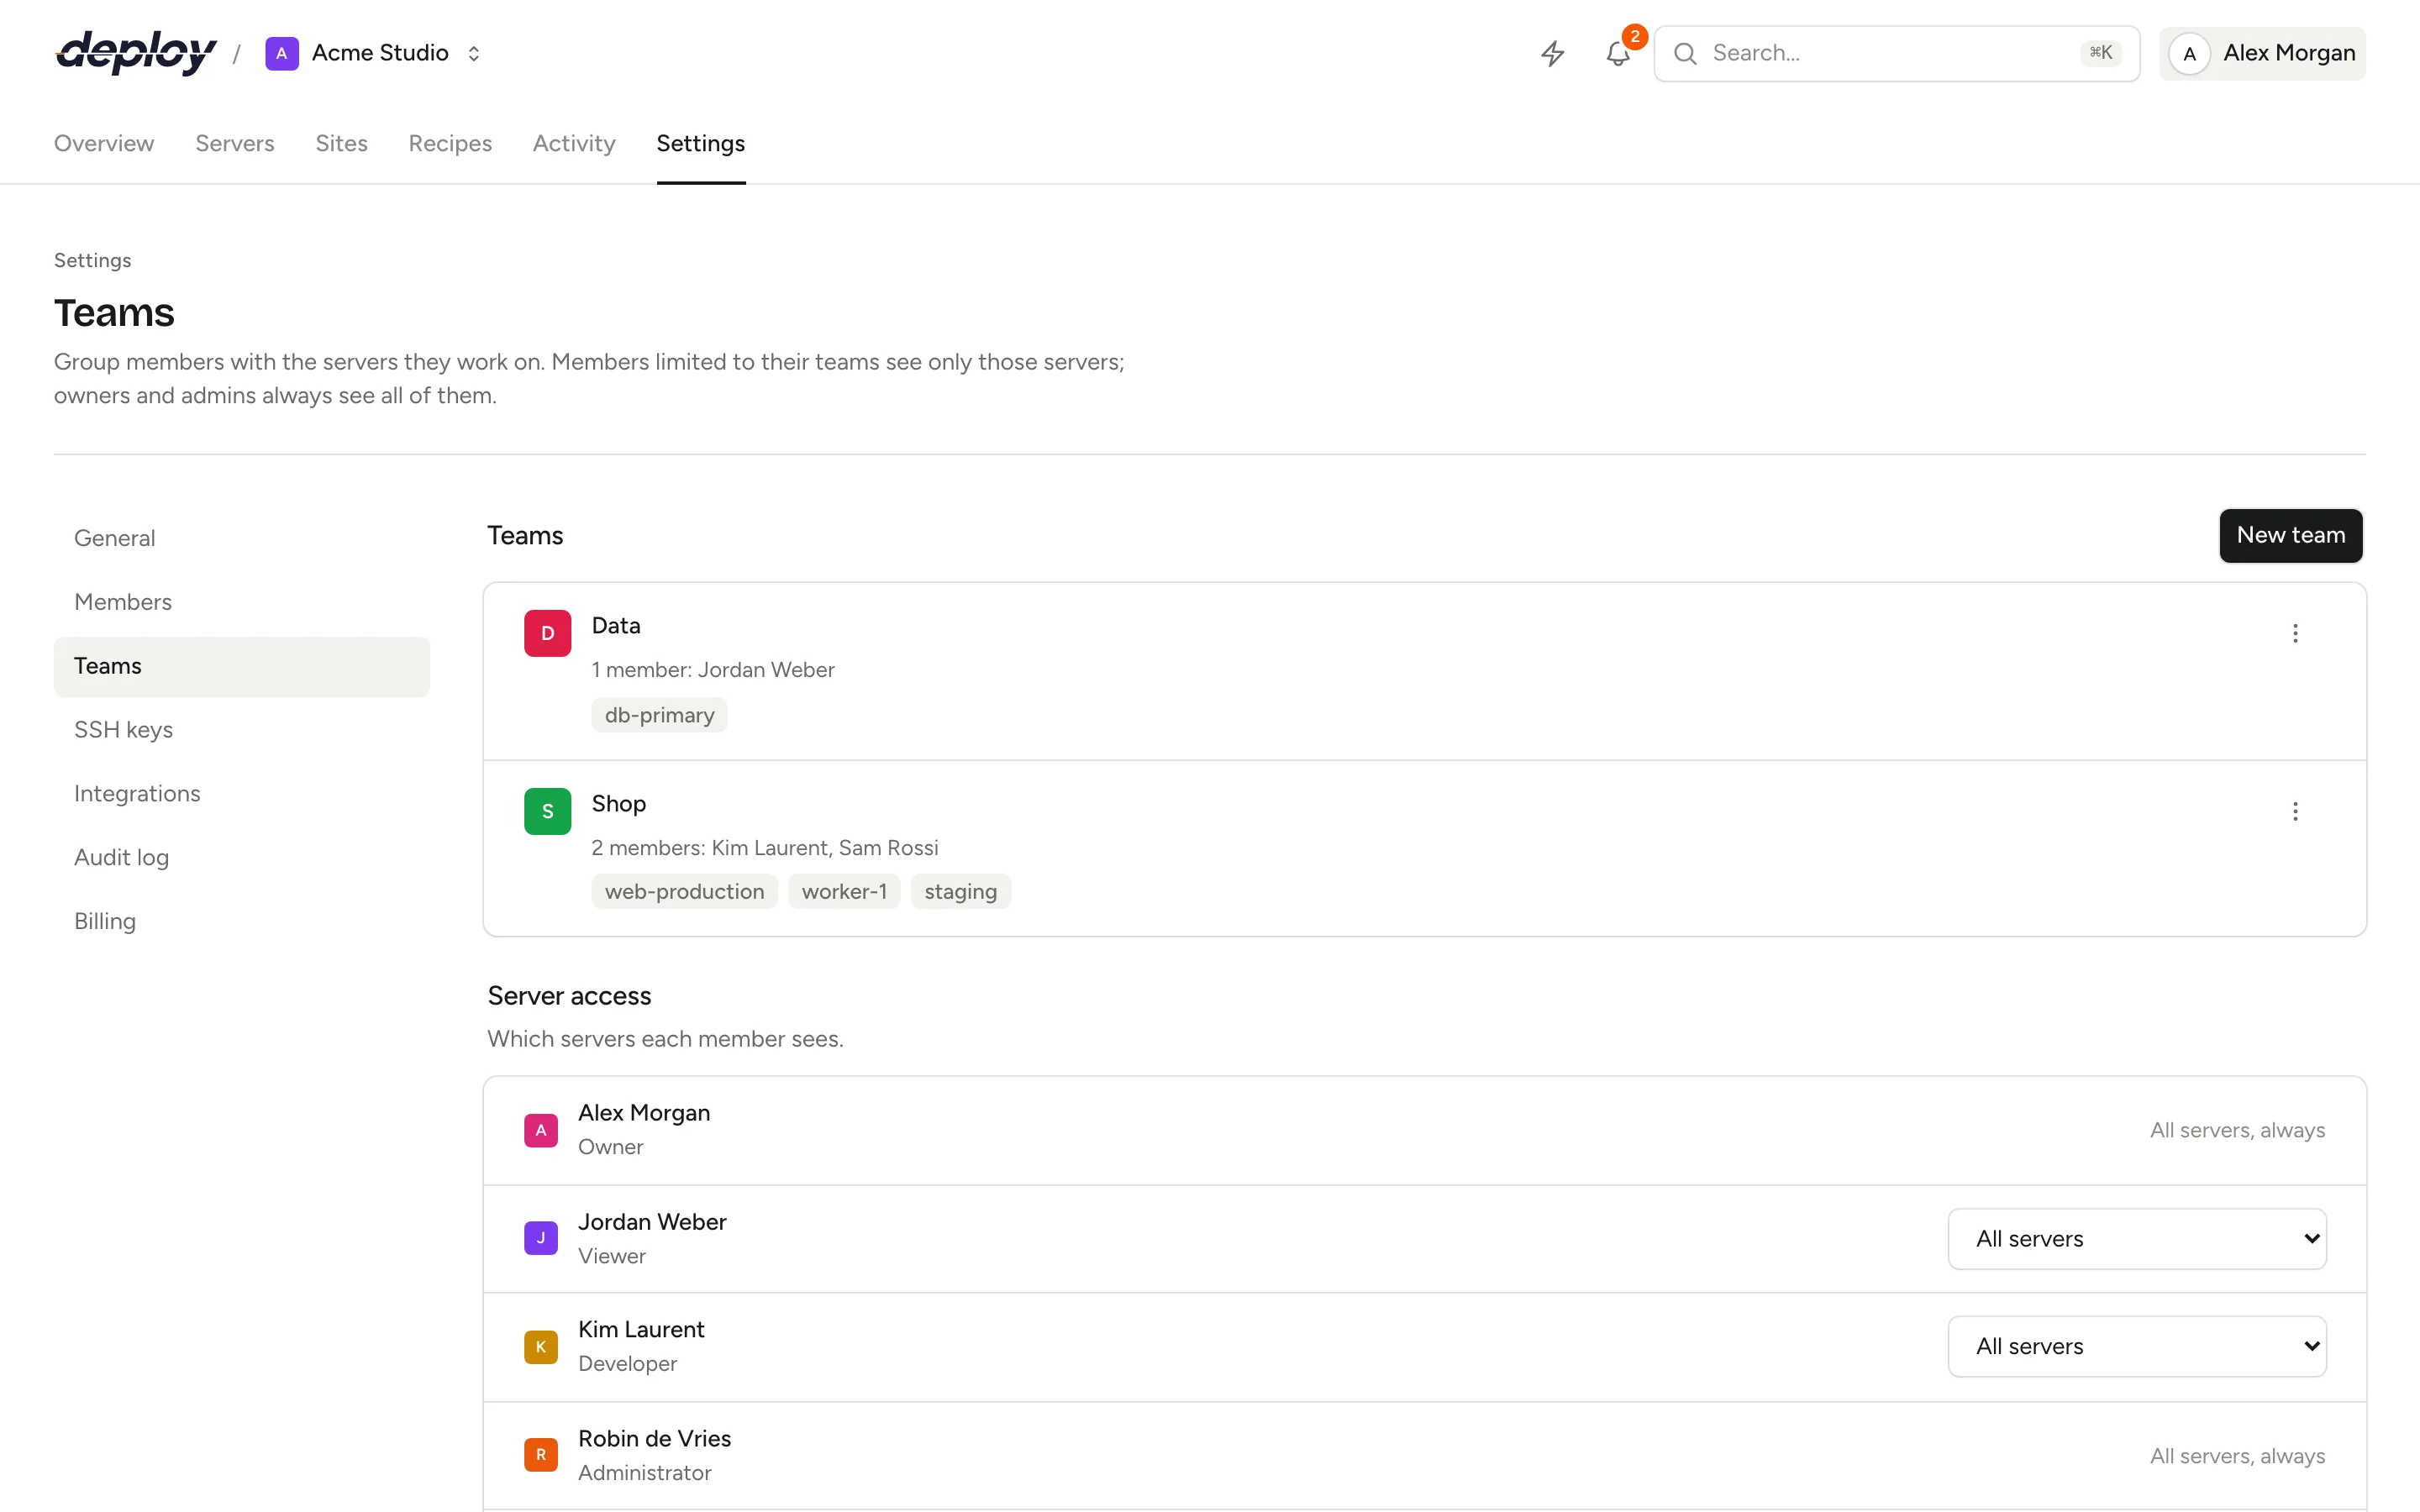Click the Settings breadcrumb text
The height and width of the screenshot is (1512, 2420).
(92, 260)
